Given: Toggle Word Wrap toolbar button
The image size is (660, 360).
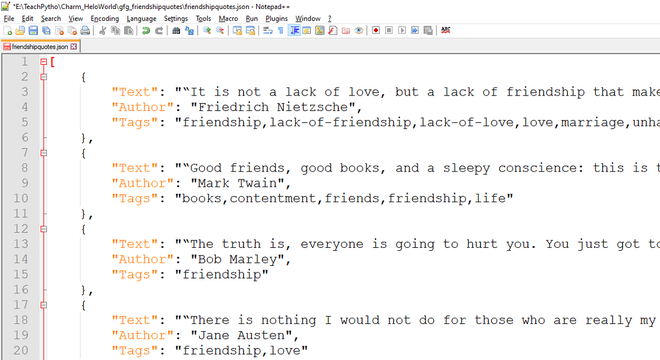Looking at the screenshot, I should 268,30.
